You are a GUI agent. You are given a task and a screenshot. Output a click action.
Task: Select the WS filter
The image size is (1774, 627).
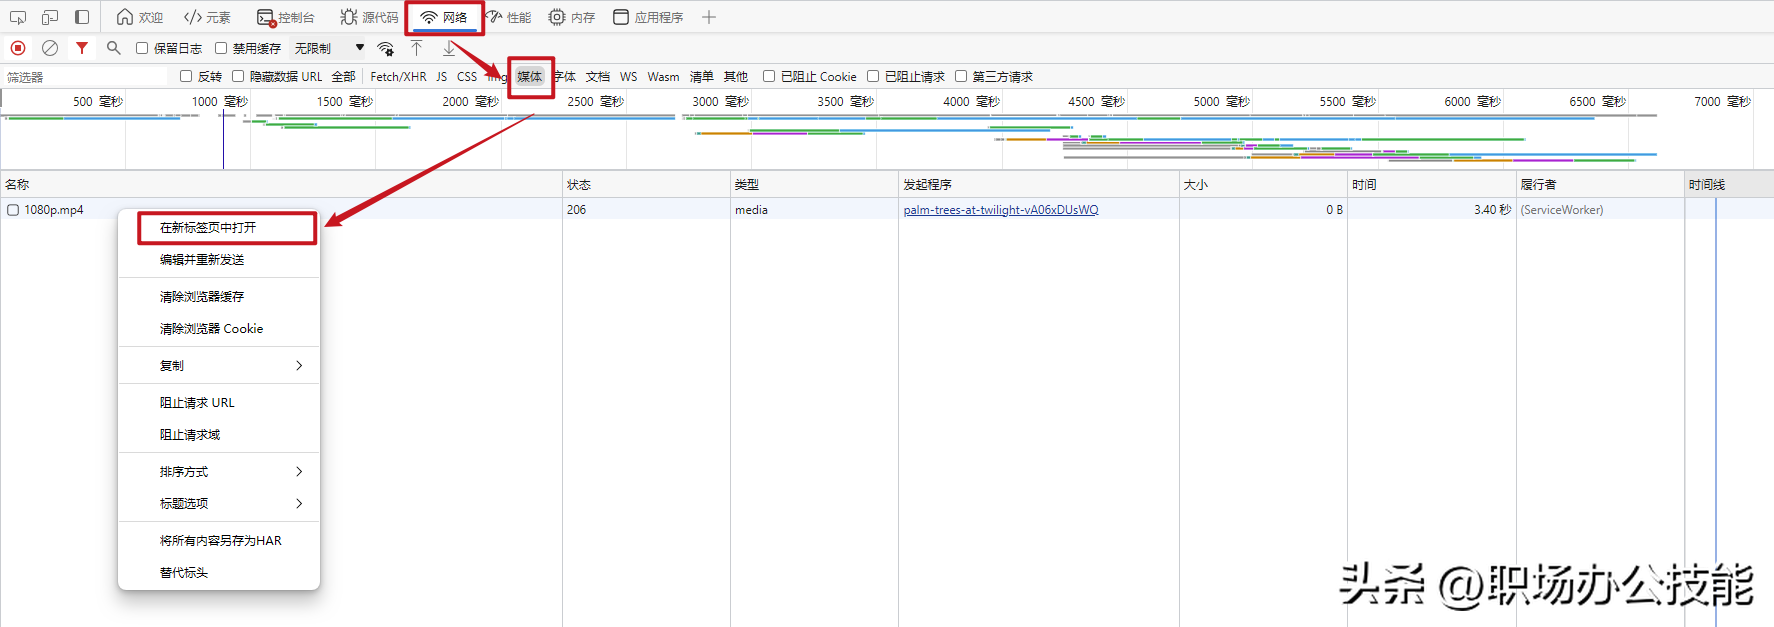(628, 77)
